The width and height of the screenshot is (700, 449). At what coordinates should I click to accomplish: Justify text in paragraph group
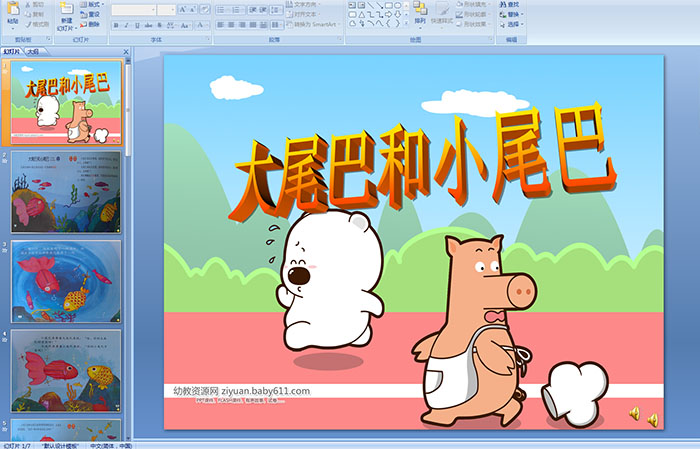(x=253, y=25)
